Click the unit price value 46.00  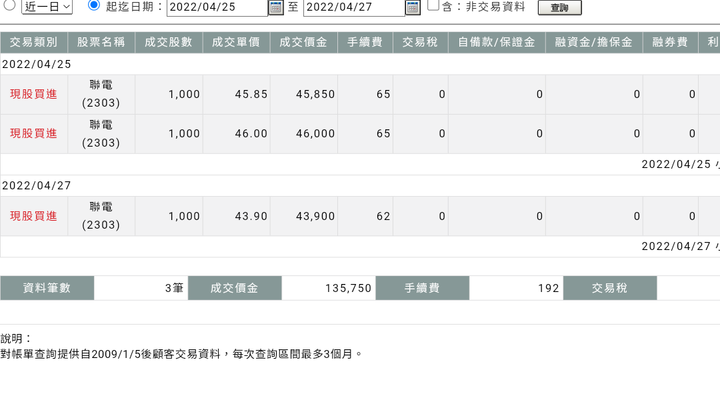click(251, 134)
